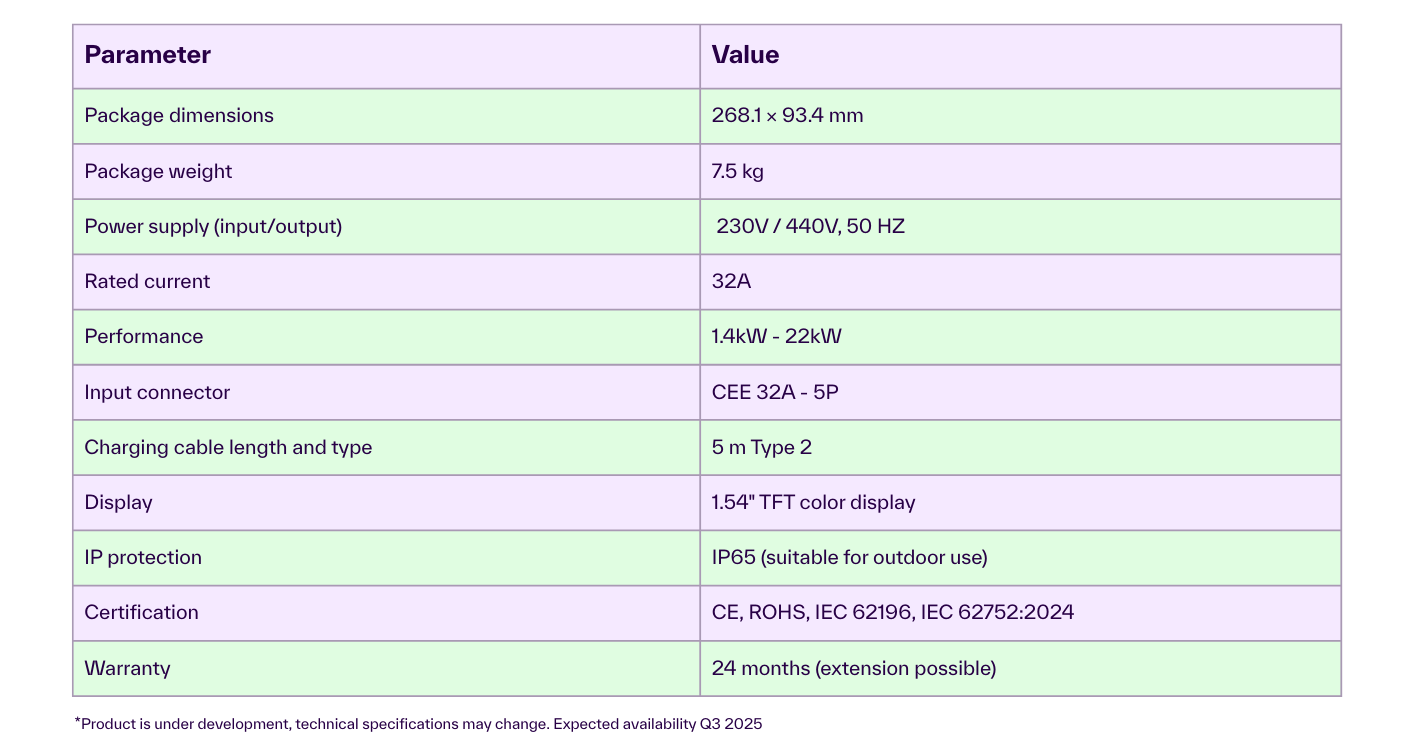This screenshot has width=1414, height=748.
Task: Click the Input connector label
Action: pyautogui.click(x=157, y=393)
